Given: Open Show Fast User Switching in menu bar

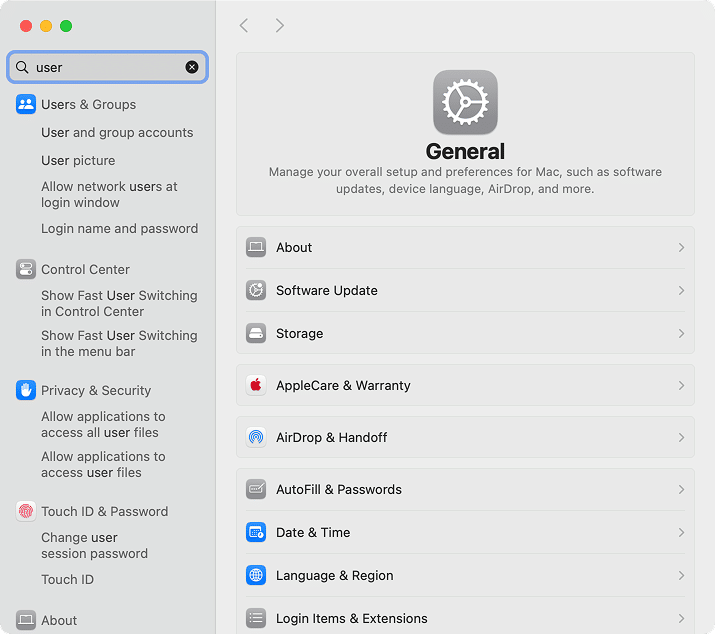Looking at the screenshot, I should coord(119,343).
